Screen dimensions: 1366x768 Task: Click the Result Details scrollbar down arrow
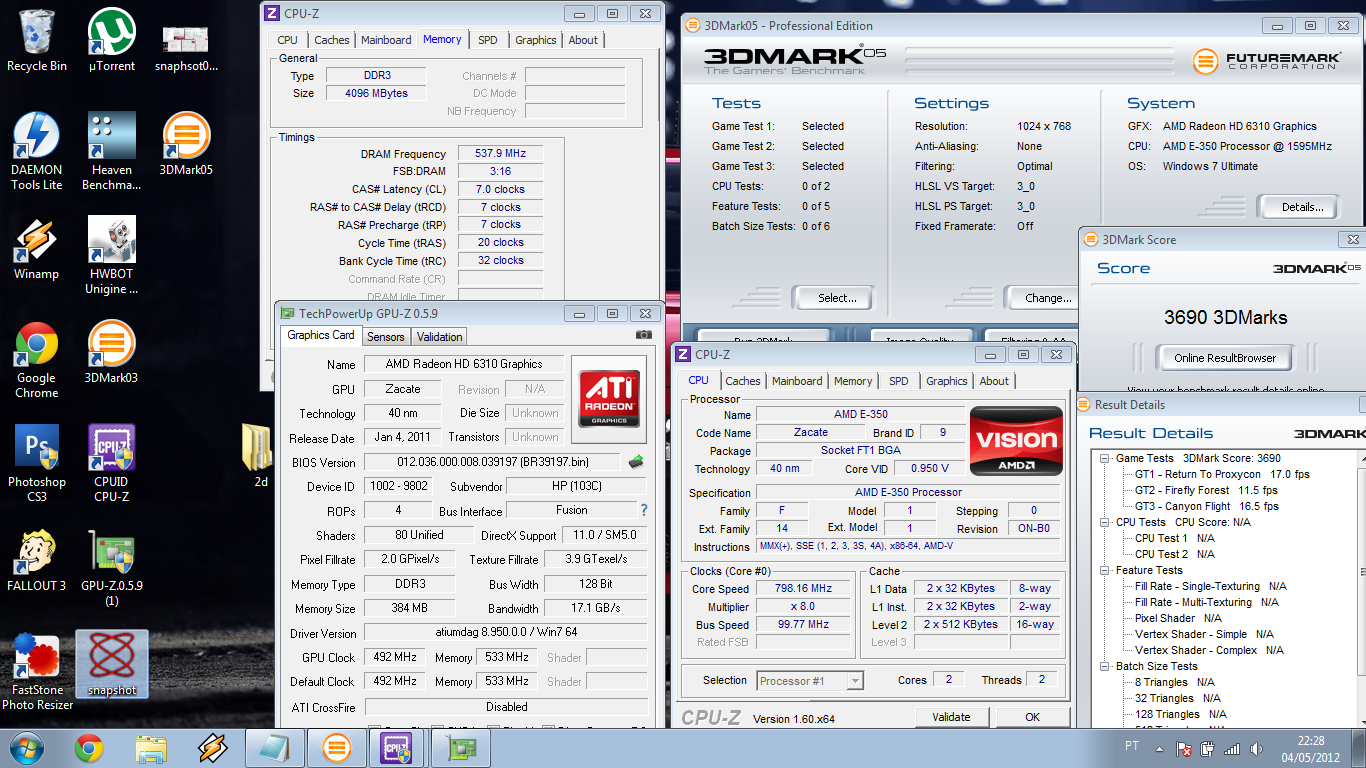(1361, 721)
